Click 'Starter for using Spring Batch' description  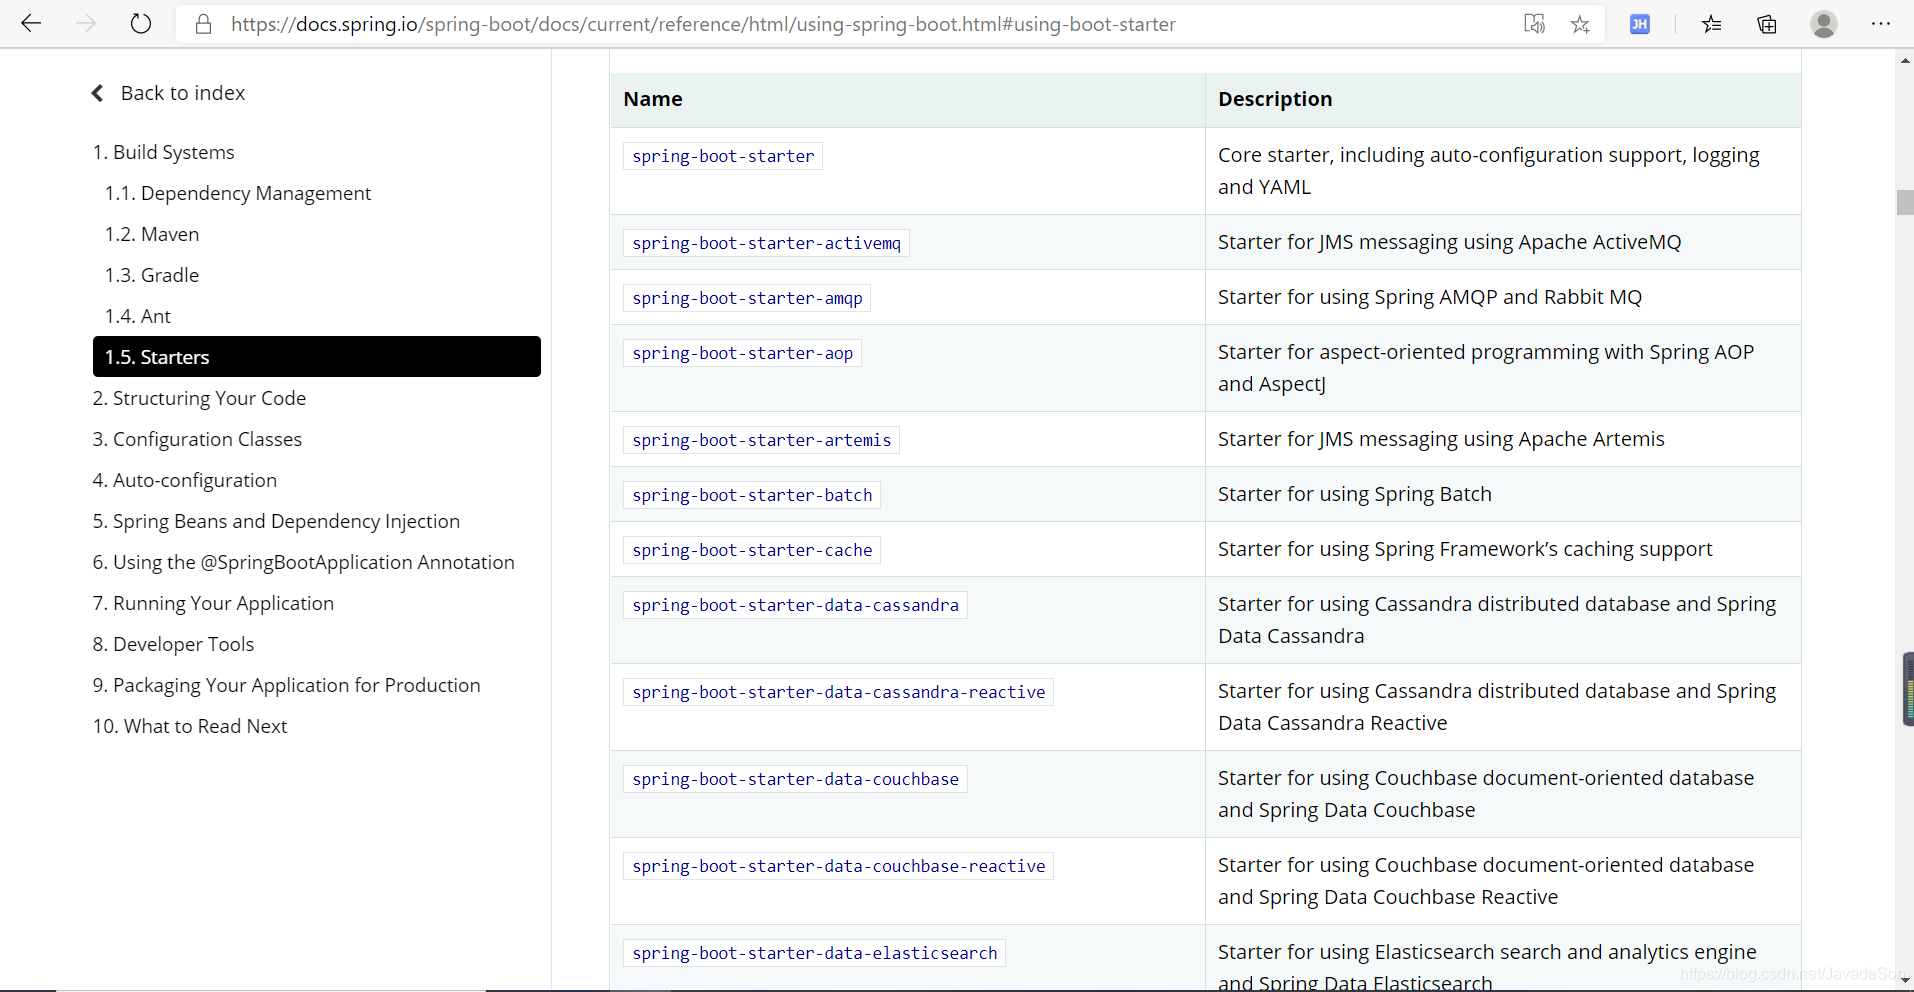(x=1355, y=494)
